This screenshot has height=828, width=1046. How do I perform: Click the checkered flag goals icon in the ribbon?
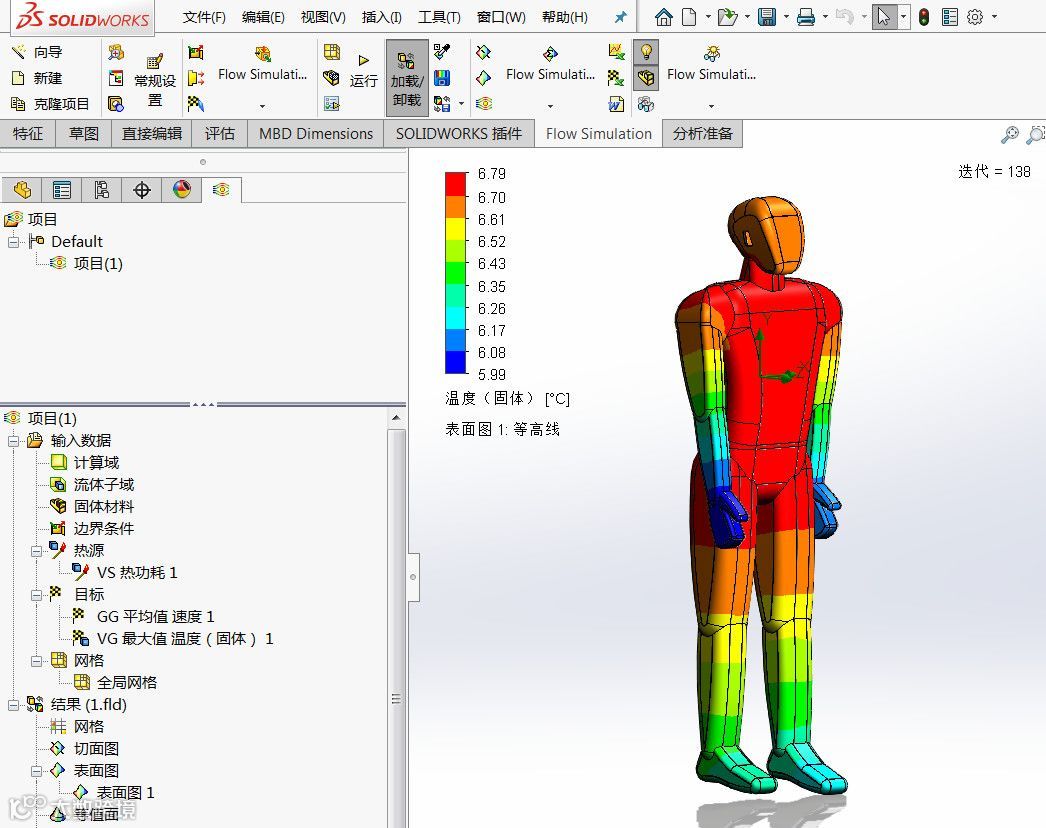195,103
